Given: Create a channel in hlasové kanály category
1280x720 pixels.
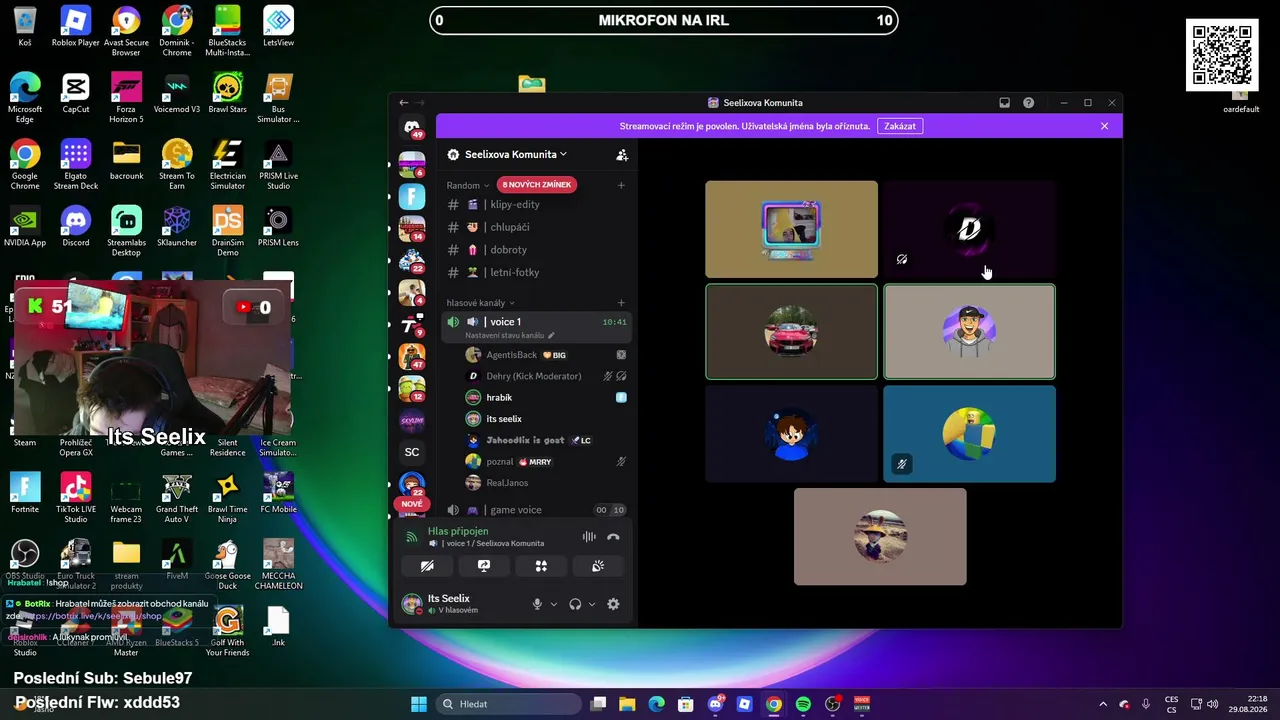Looking at the screenshot, I should [621, 303].
